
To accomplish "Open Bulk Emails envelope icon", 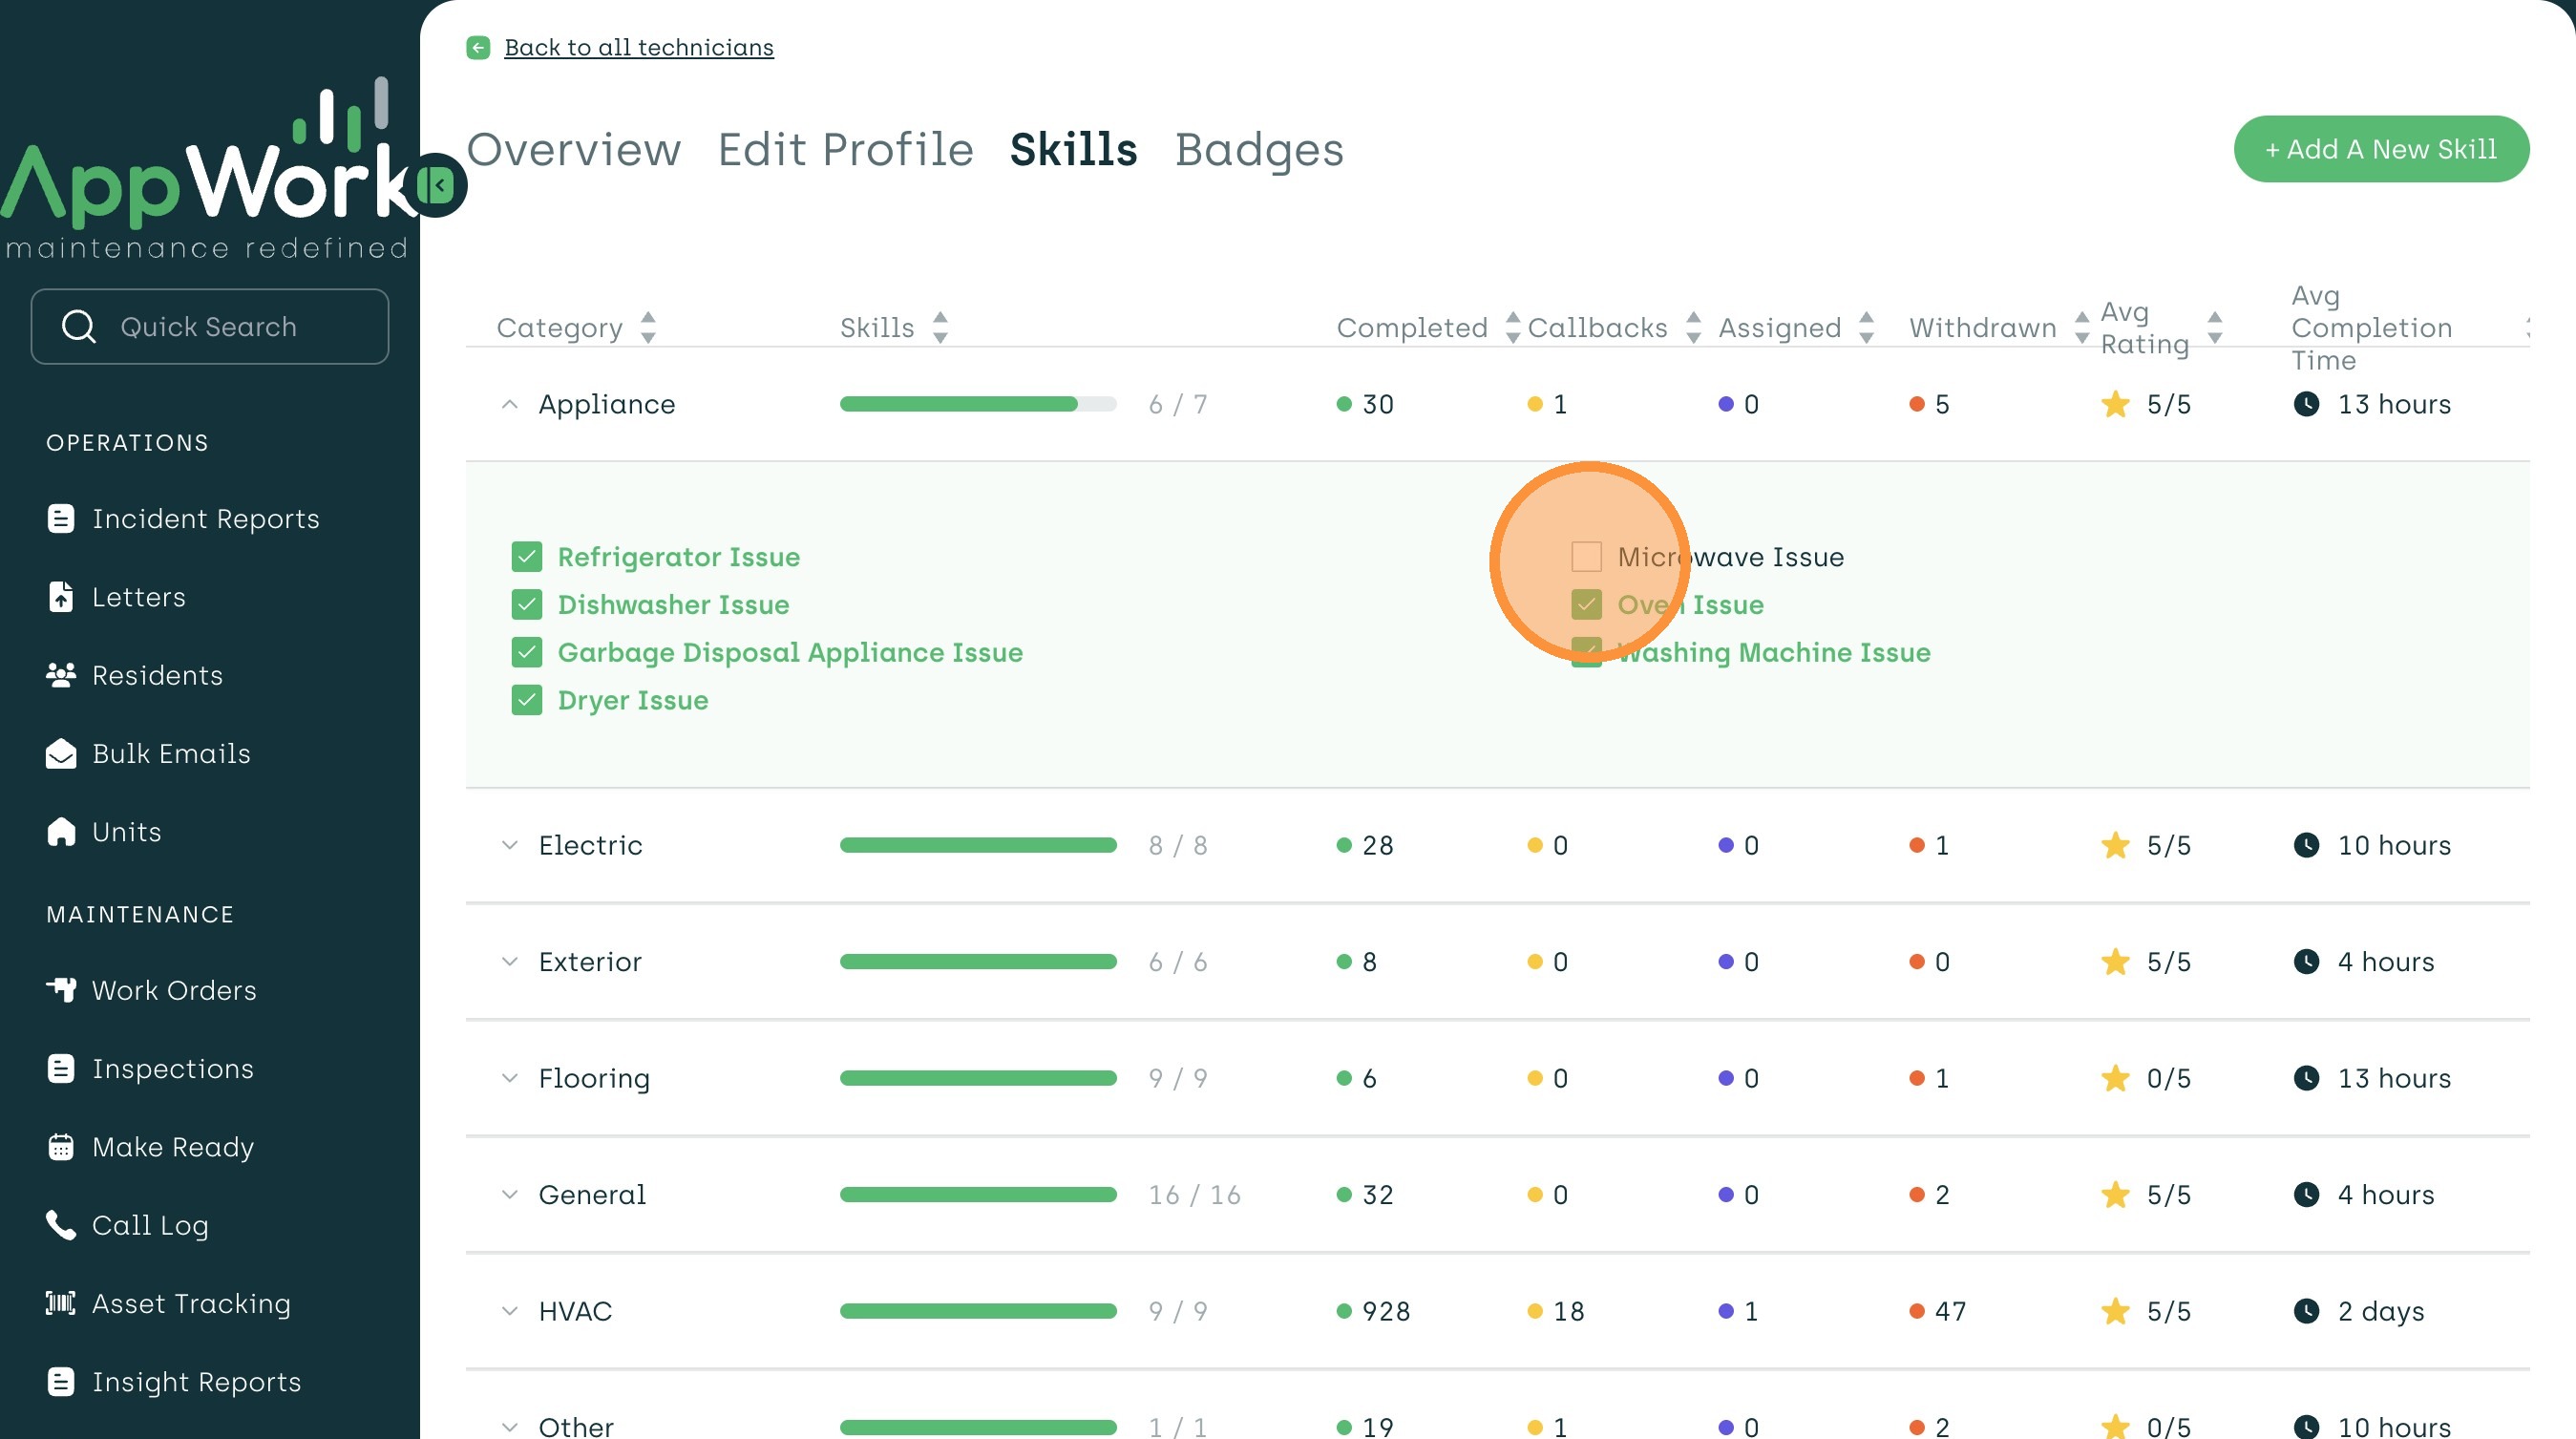I will click(61, 754).
